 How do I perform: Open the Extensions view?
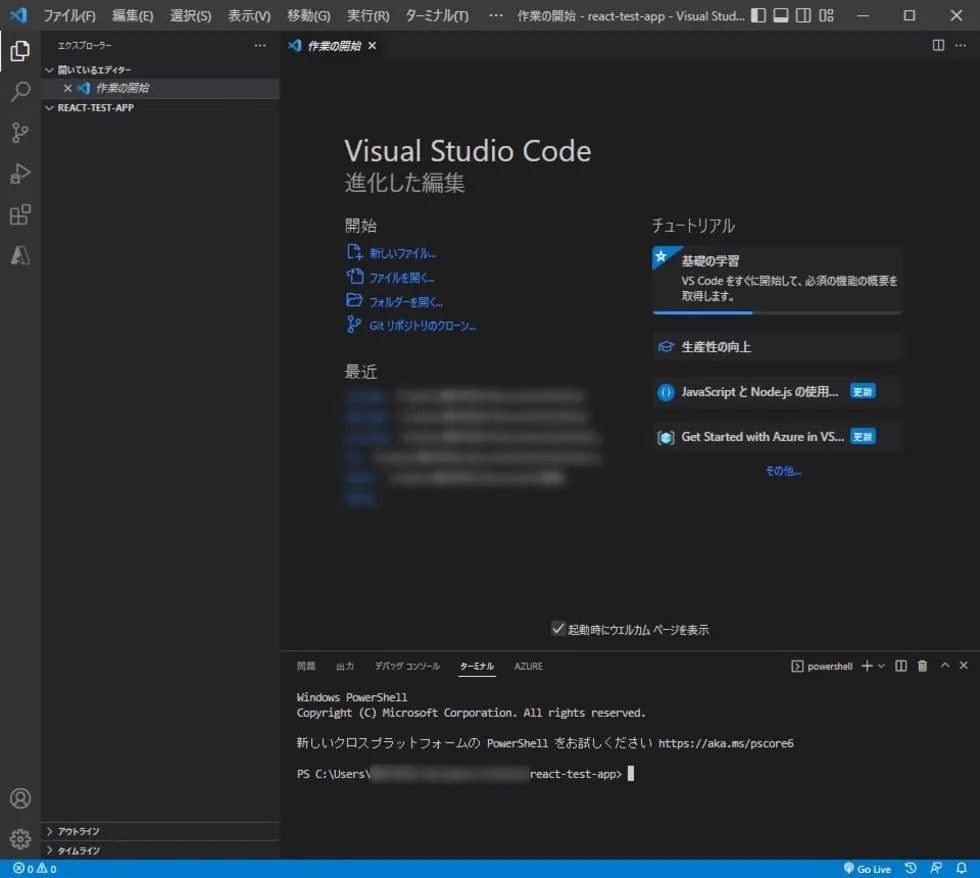coord(20,214)
